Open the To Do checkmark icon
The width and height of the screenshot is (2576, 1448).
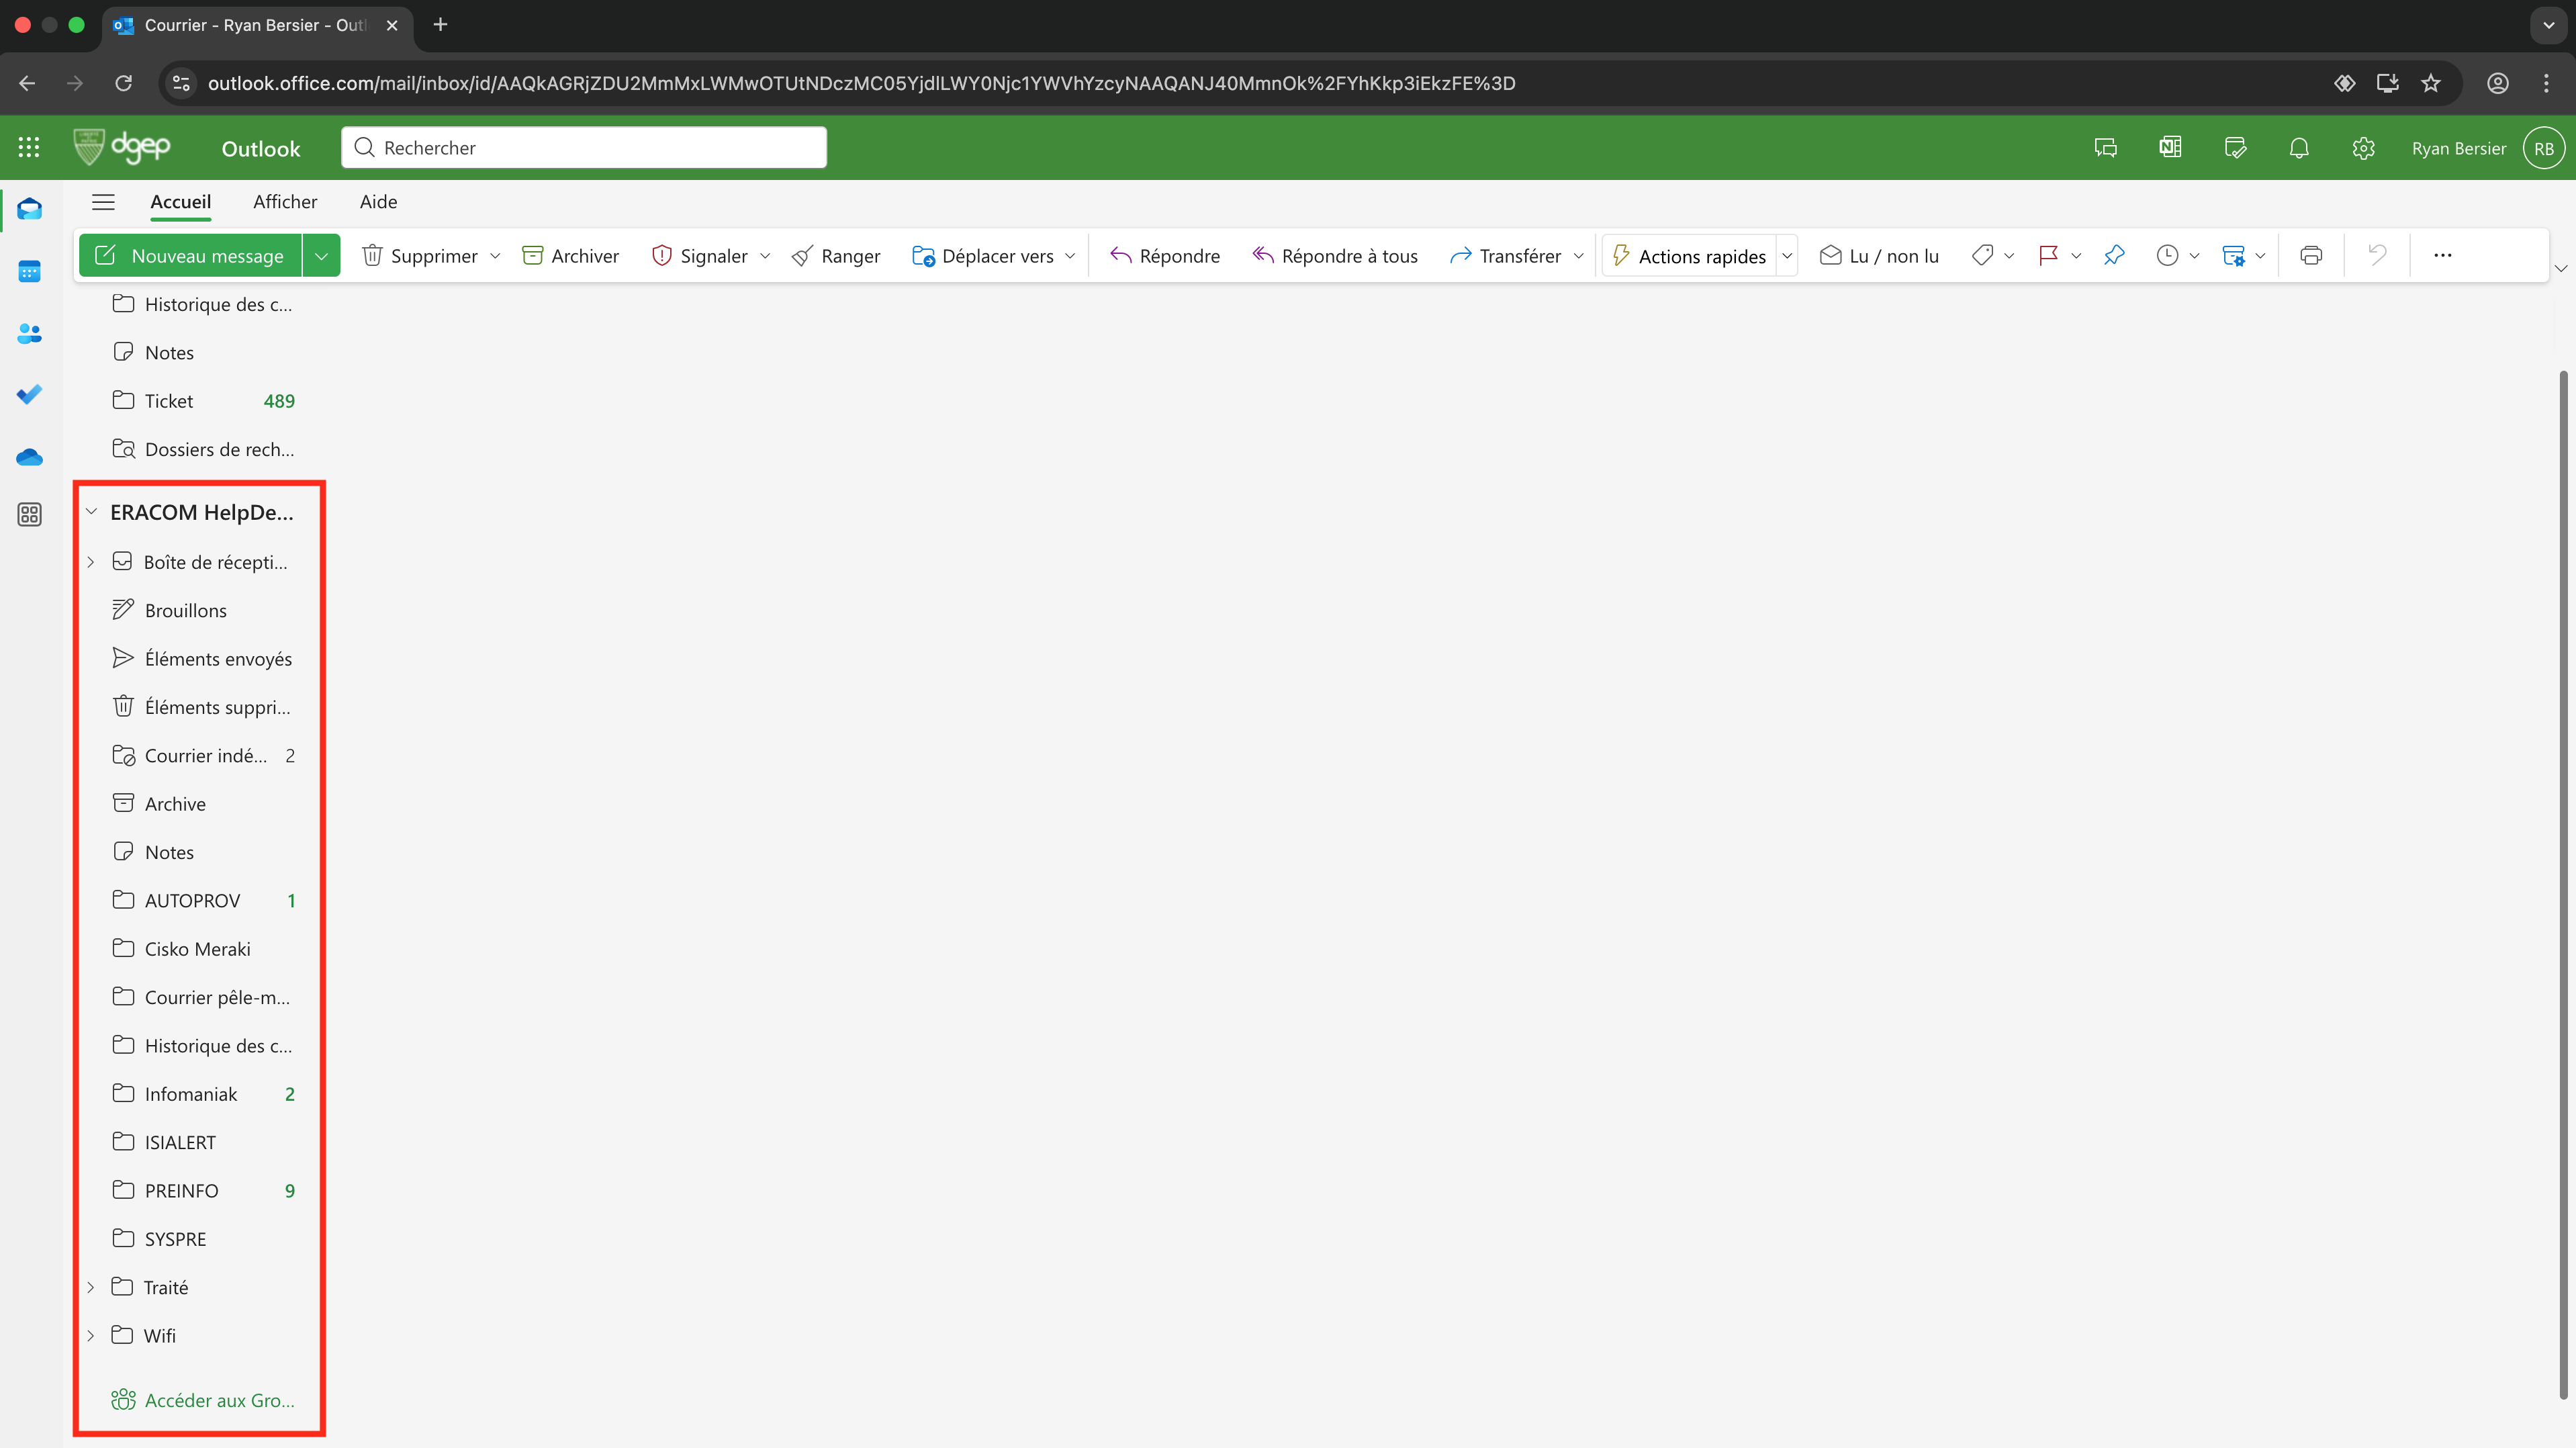coord(29,394)
